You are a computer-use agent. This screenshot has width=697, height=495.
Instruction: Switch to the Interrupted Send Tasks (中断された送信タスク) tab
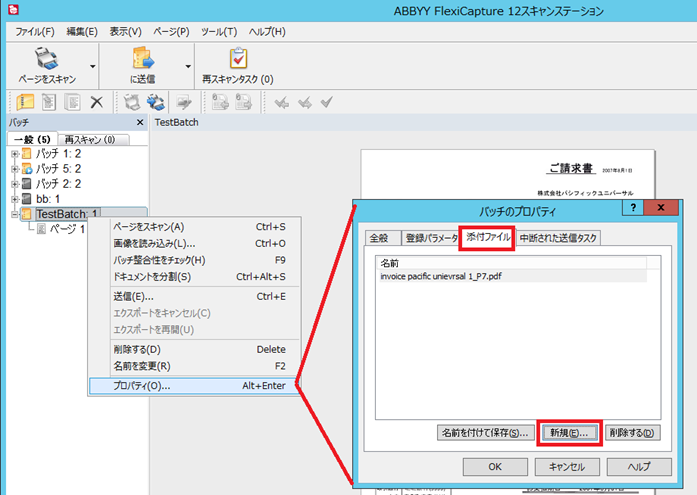pyautogui.click(x=558, y=238)
